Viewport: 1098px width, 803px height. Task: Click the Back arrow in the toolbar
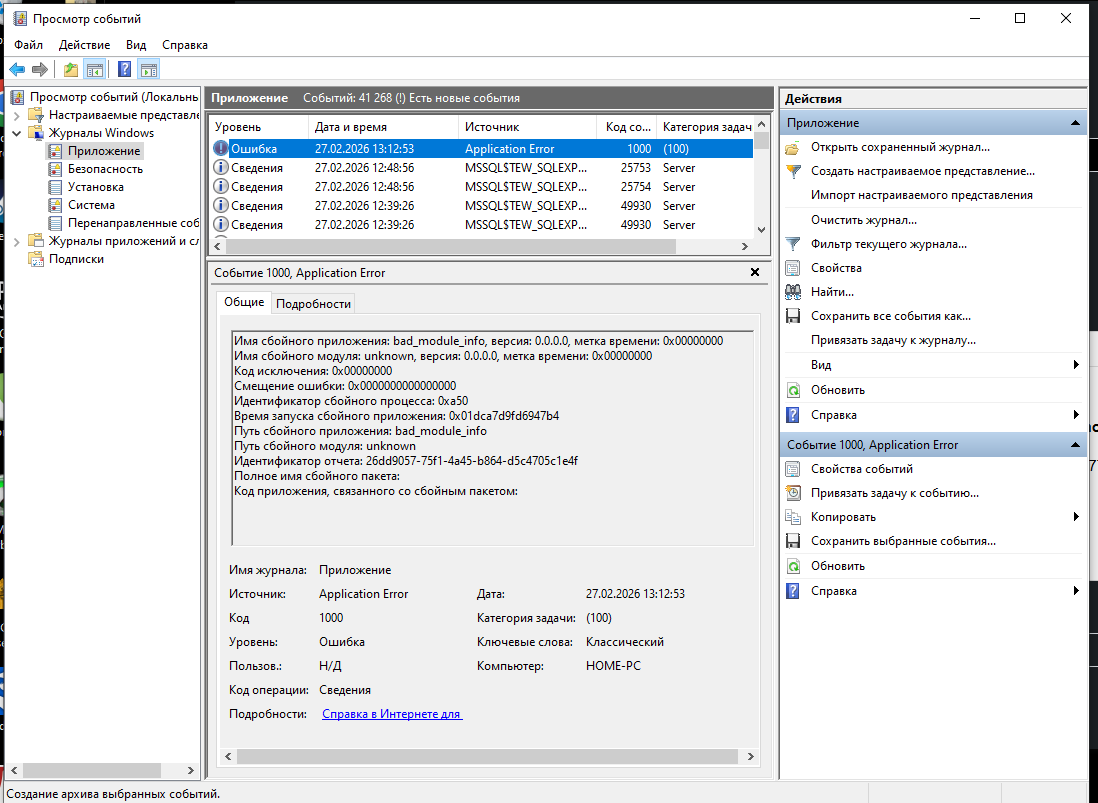coord(17,69)
